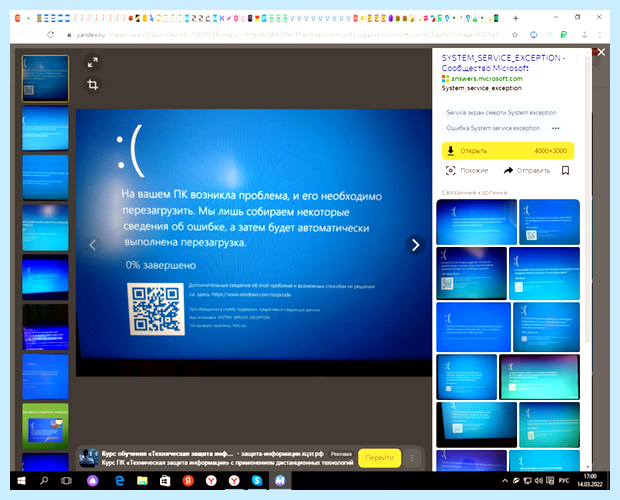Viewport: 620px width, 500px height.
Task: Click the yellow Перейти ad button
Action: 379,458
